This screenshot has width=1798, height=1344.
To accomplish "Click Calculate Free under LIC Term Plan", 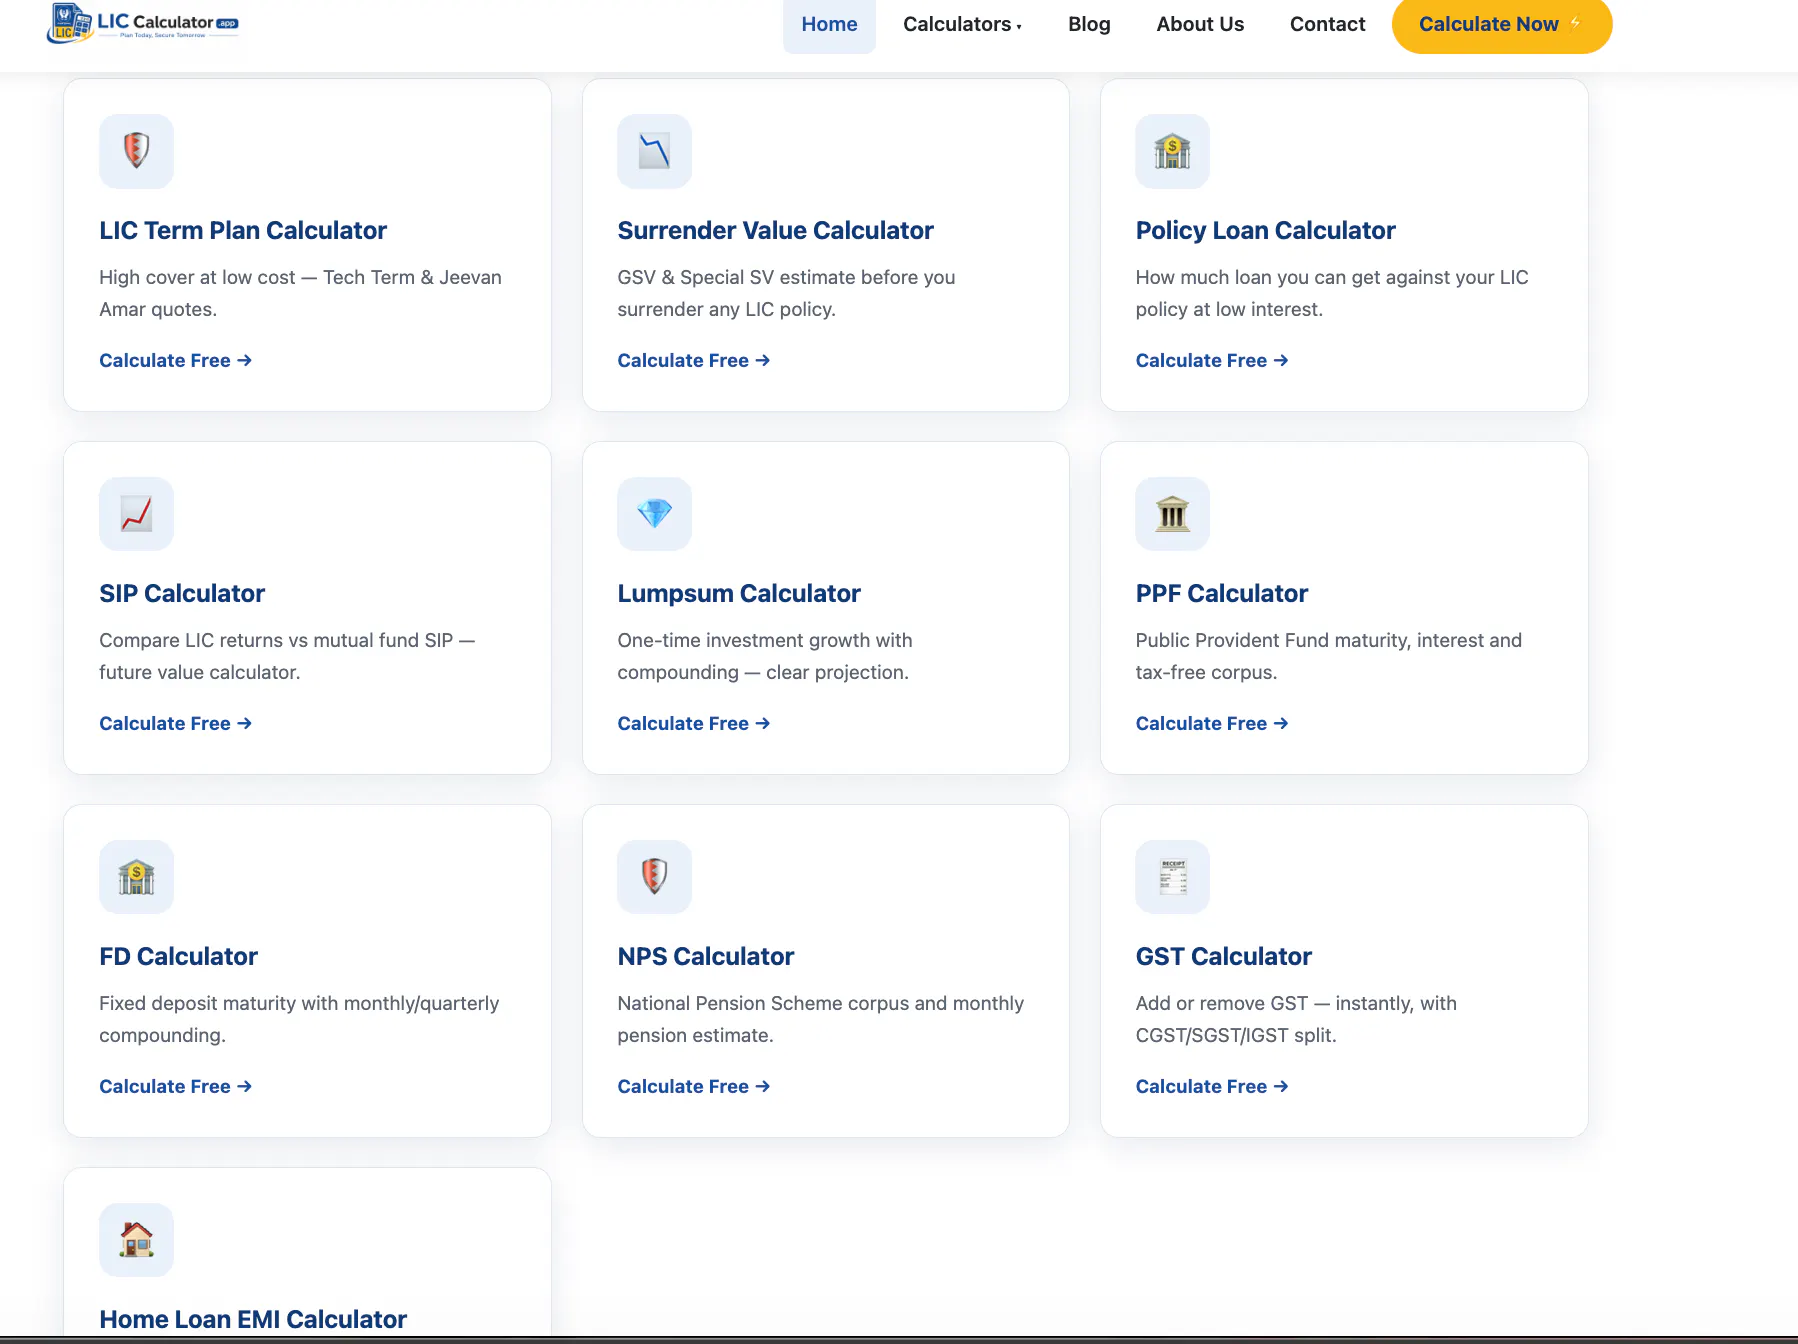I will (x=175, y=361).
